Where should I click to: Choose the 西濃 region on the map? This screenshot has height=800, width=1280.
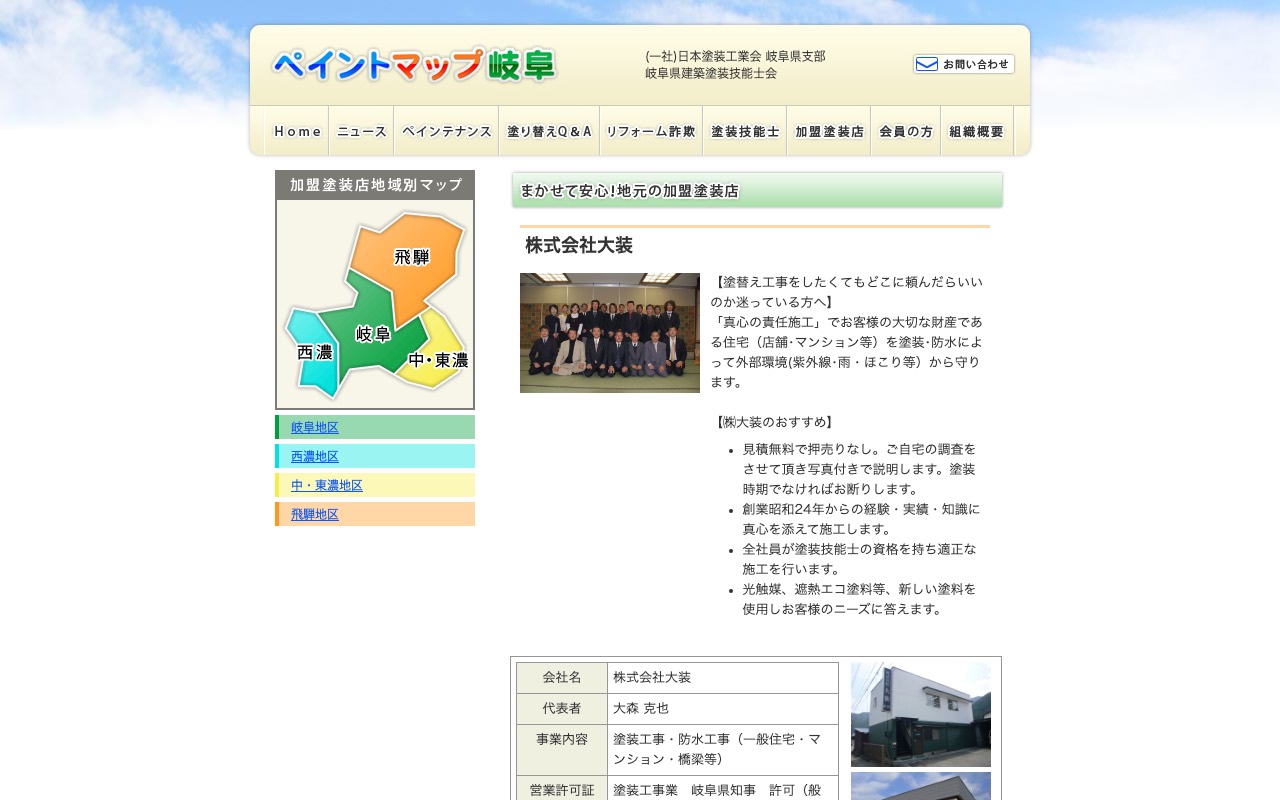(315, 352)
